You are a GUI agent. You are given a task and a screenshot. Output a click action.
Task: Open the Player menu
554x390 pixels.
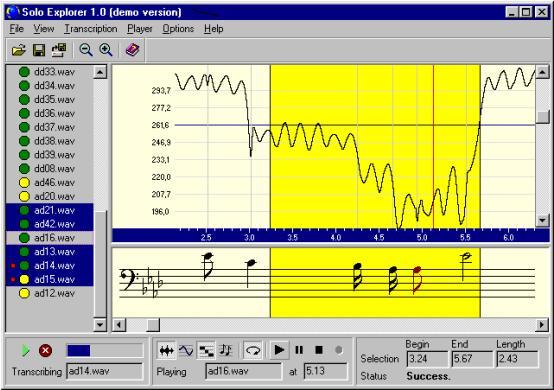[x=140, y=29]
